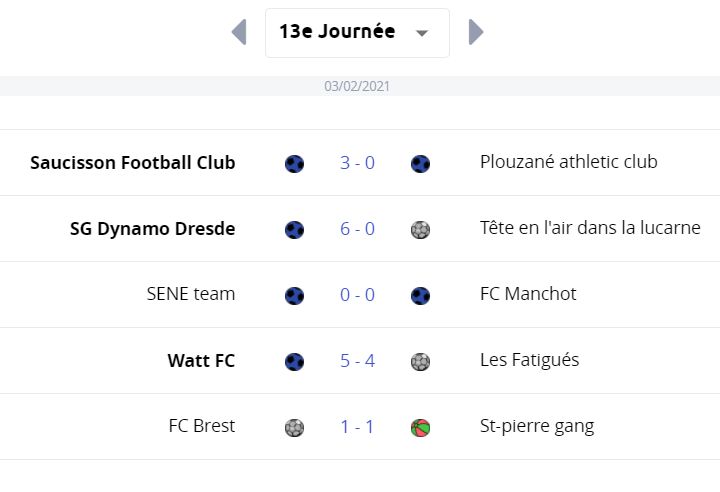Open the 0 - 0 match score
Image resolution: width=720 pixels, height=492 pixels.
pyautogui.click(x=357, y=295)
